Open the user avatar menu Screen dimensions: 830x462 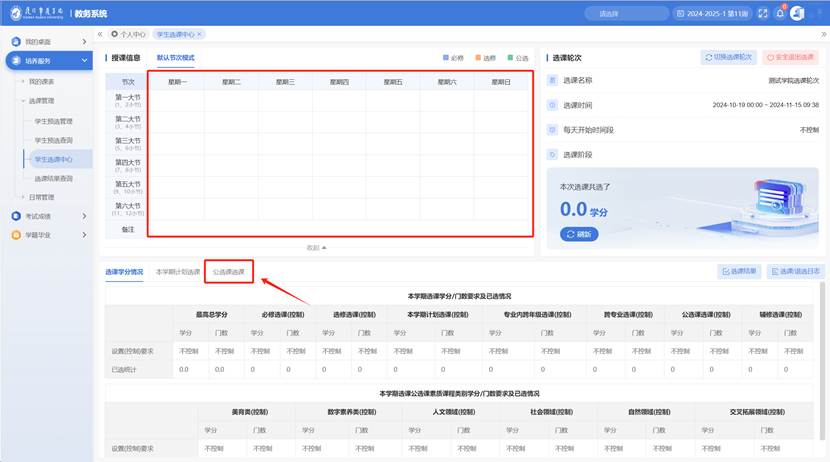click(797, 13)
